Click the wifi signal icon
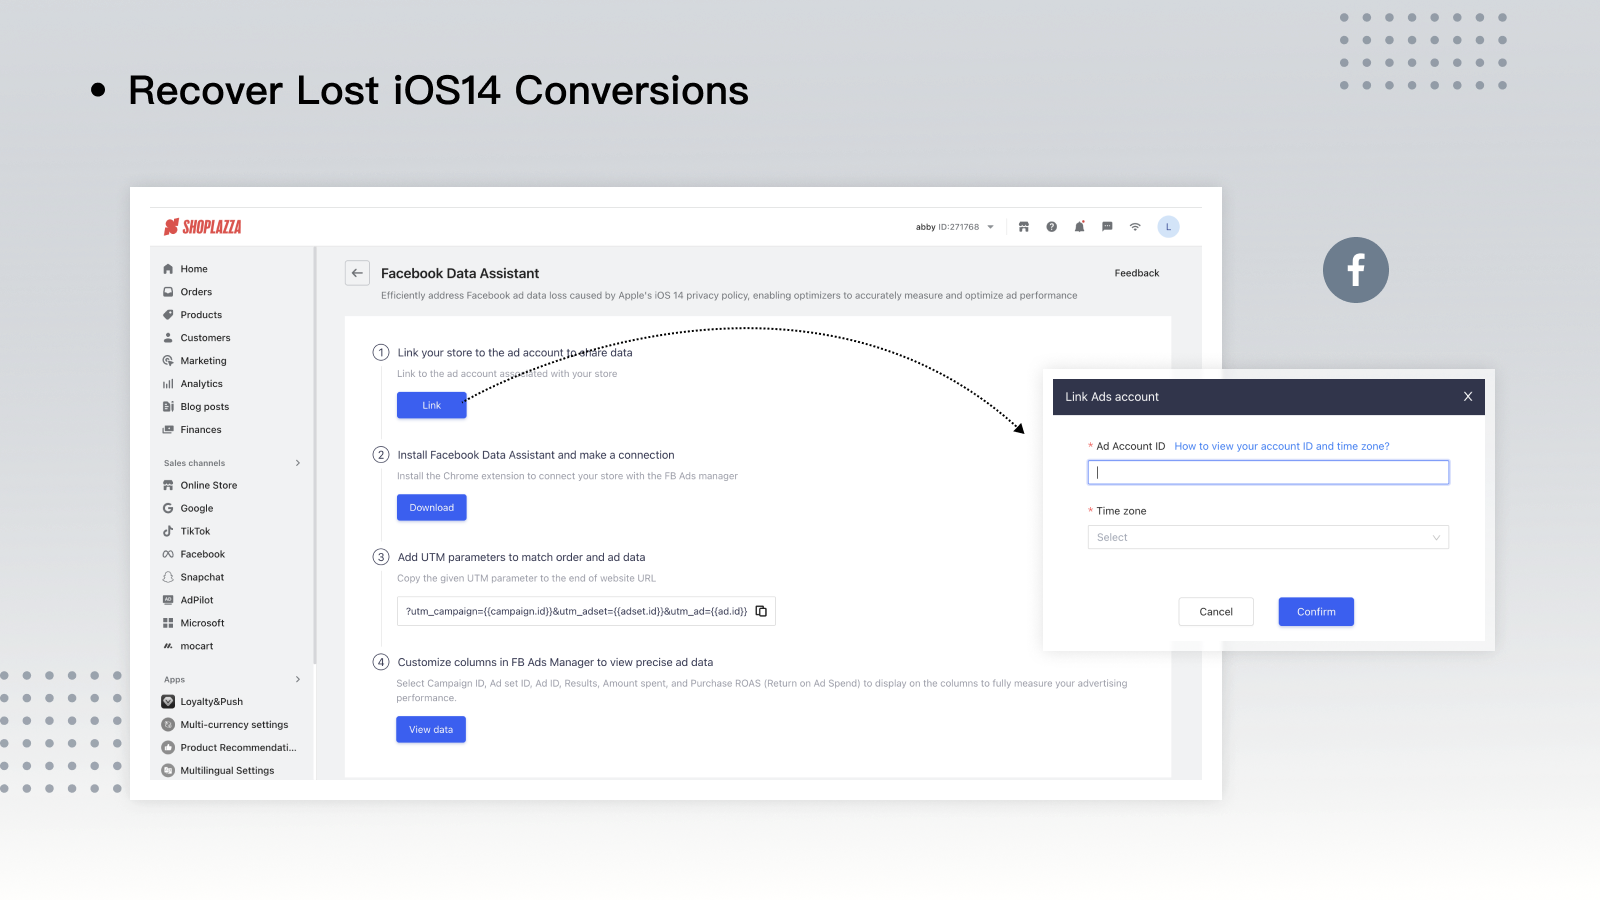1600x900 pixels. point(1135,227)
